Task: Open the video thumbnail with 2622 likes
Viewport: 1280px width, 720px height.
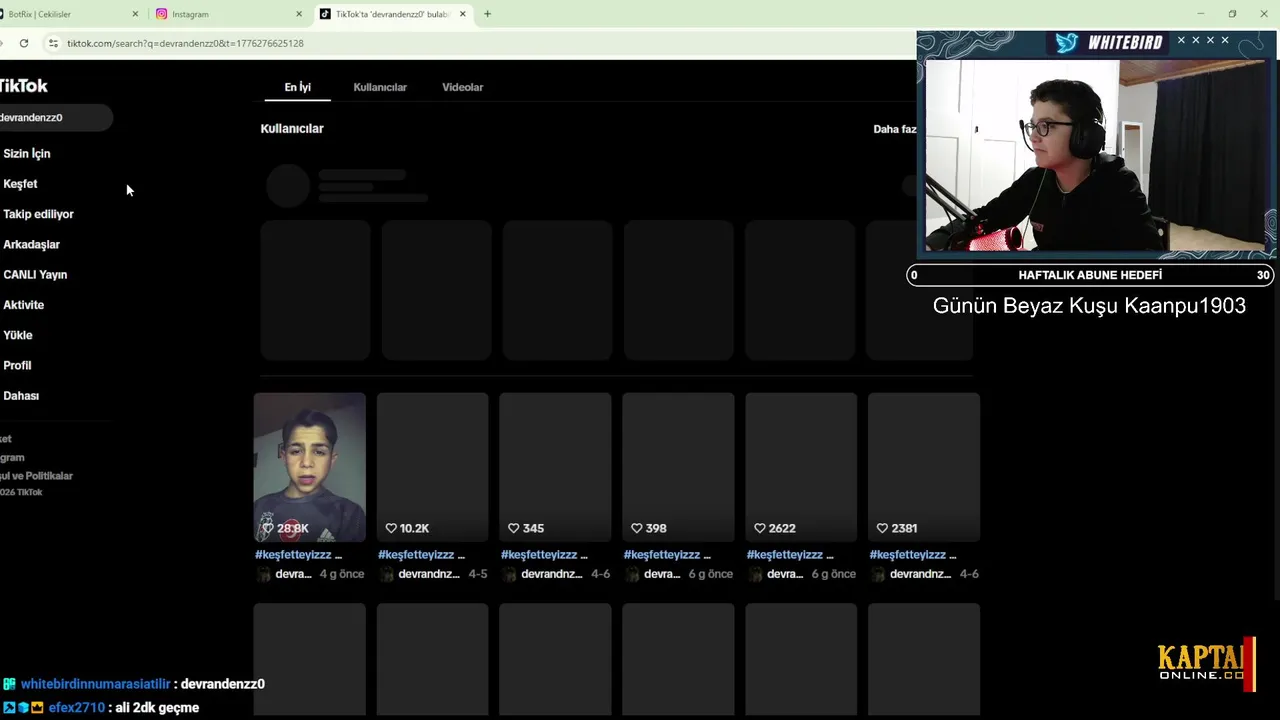Action: tap(801, 467)
